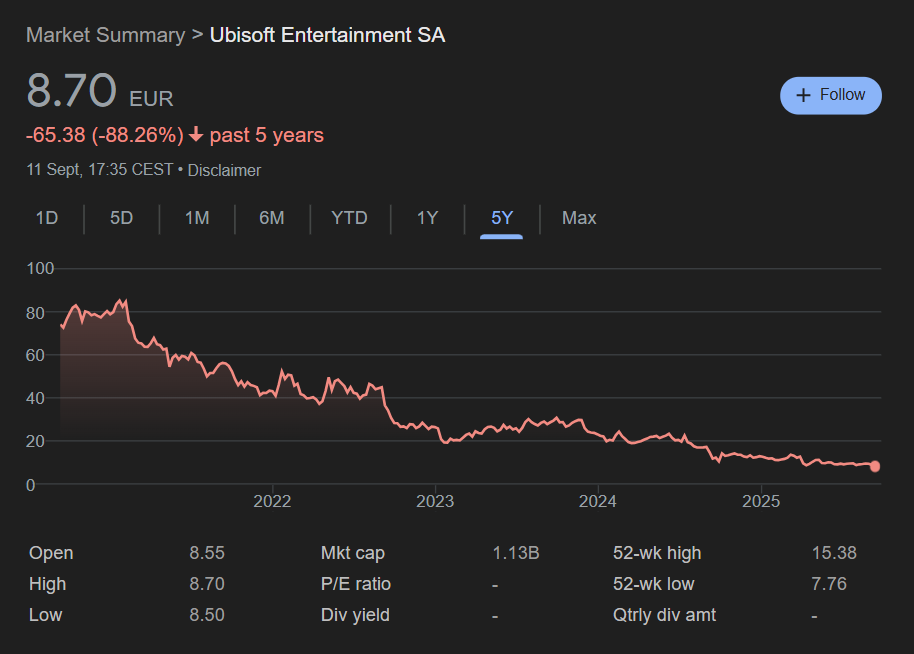Viewport: 914px width, 654px height.
Task: Click the Follow button
Action: [831, 96]
